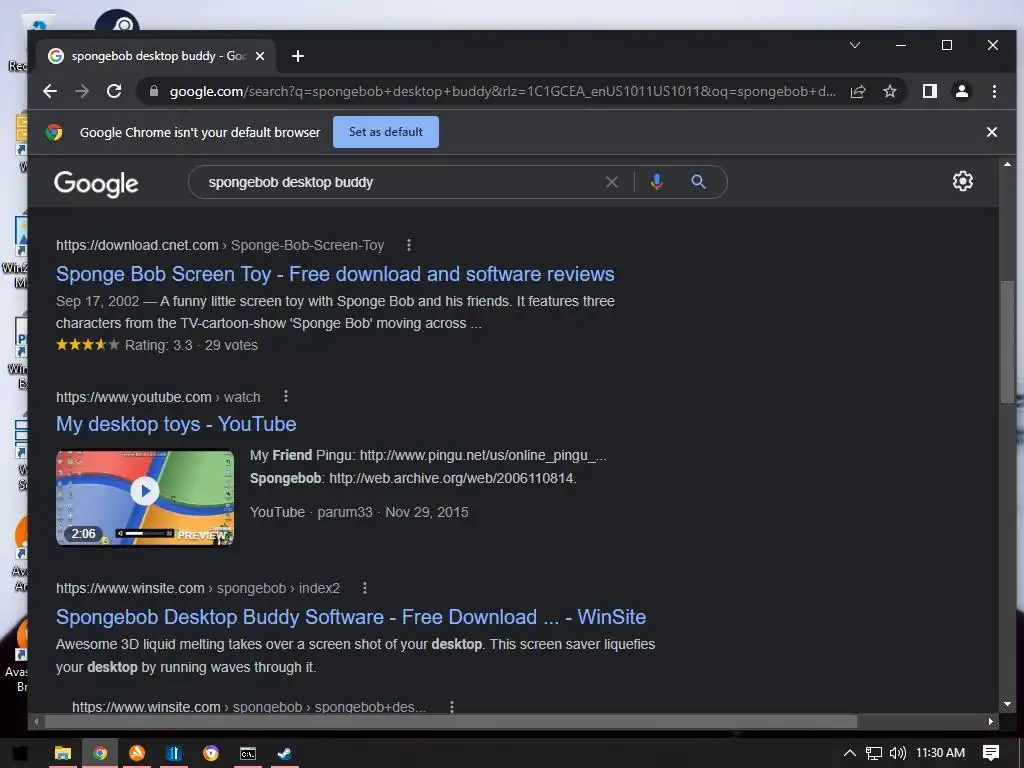The image size is (1024, 768).
Task: Open the volume control in tray
Action: 898,753
